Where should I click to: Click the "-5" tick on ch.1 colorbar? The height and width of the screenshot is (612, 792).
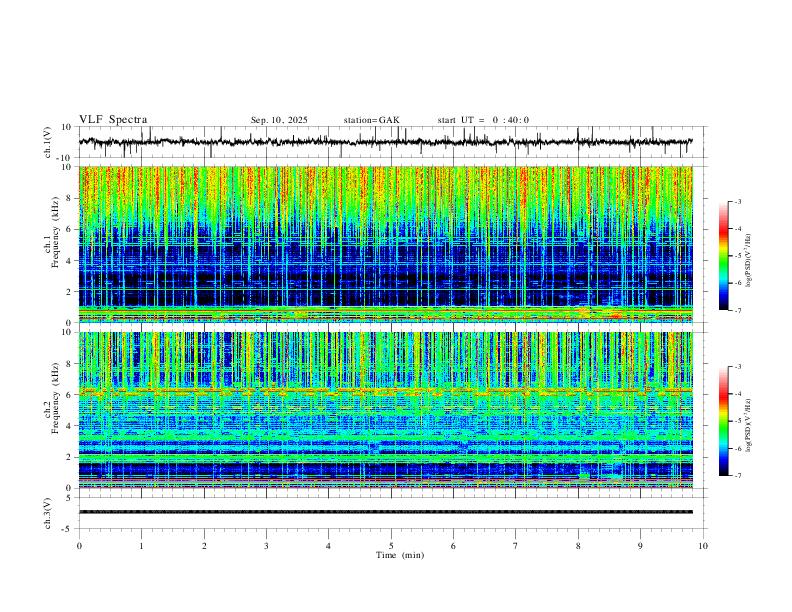click(x=737, y=256)
